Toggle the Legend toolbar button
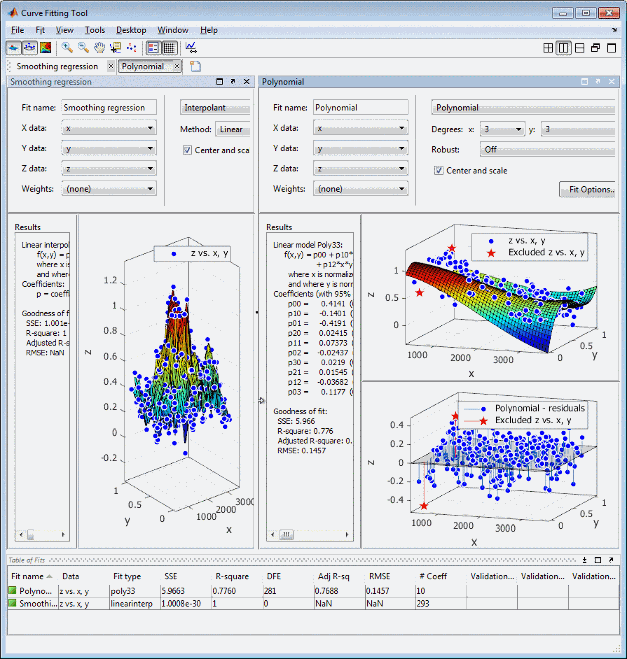The width and height of the screenshot is (627, 659). (x=153, y=47)
